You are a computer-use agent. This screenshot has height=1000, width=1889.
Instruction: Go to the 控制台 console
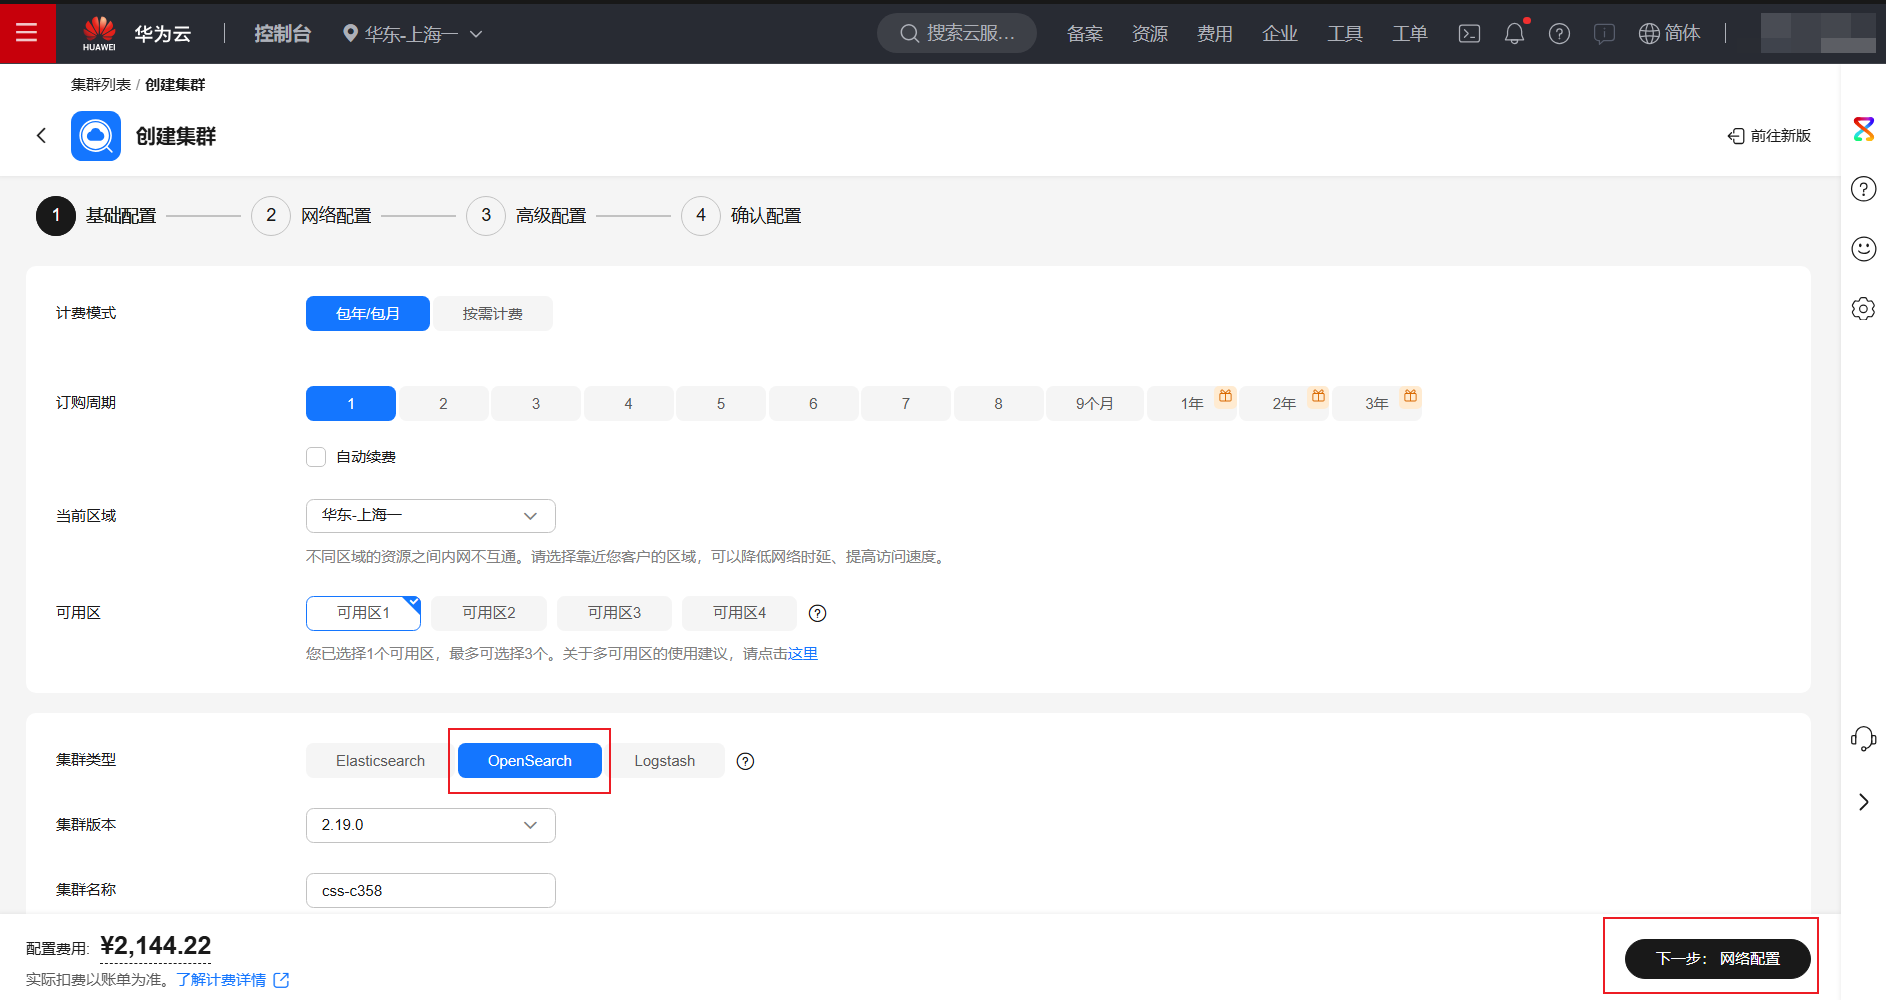[x=283, y=34]
